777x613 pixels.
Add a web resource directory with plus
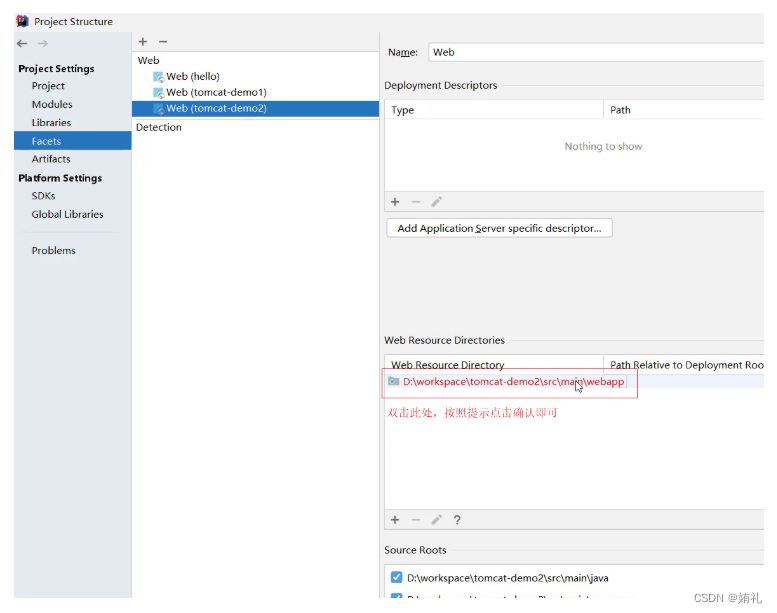395,520
